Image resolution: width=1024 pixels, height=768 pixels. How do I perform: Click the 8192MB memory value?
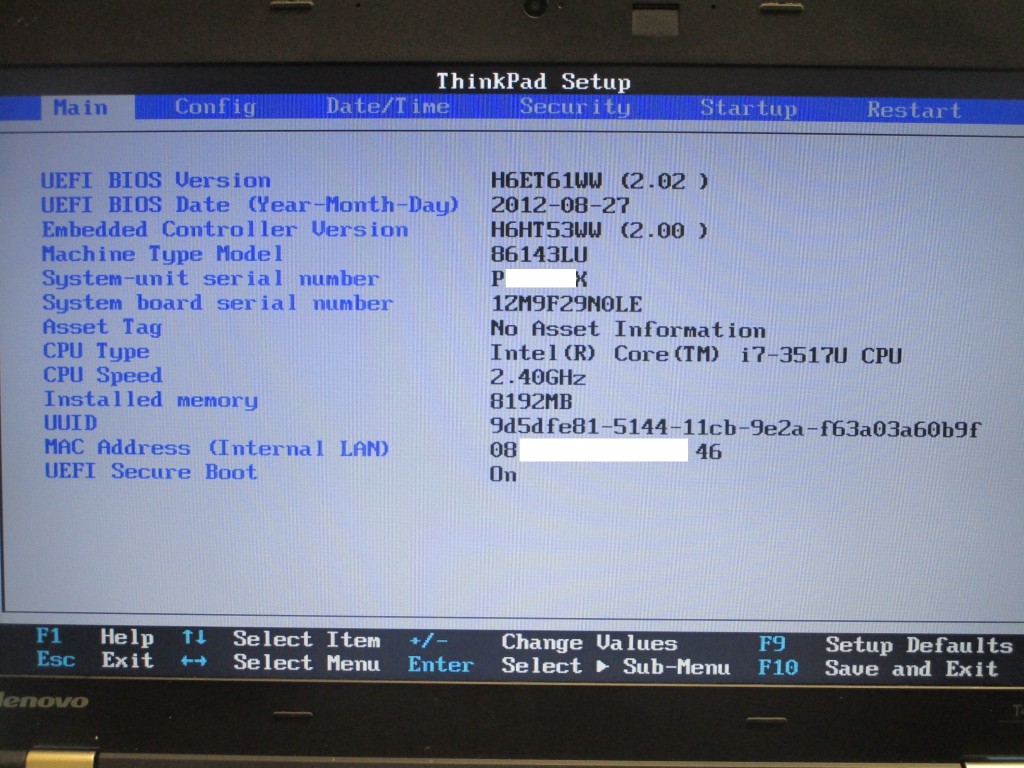coord(532,402)
